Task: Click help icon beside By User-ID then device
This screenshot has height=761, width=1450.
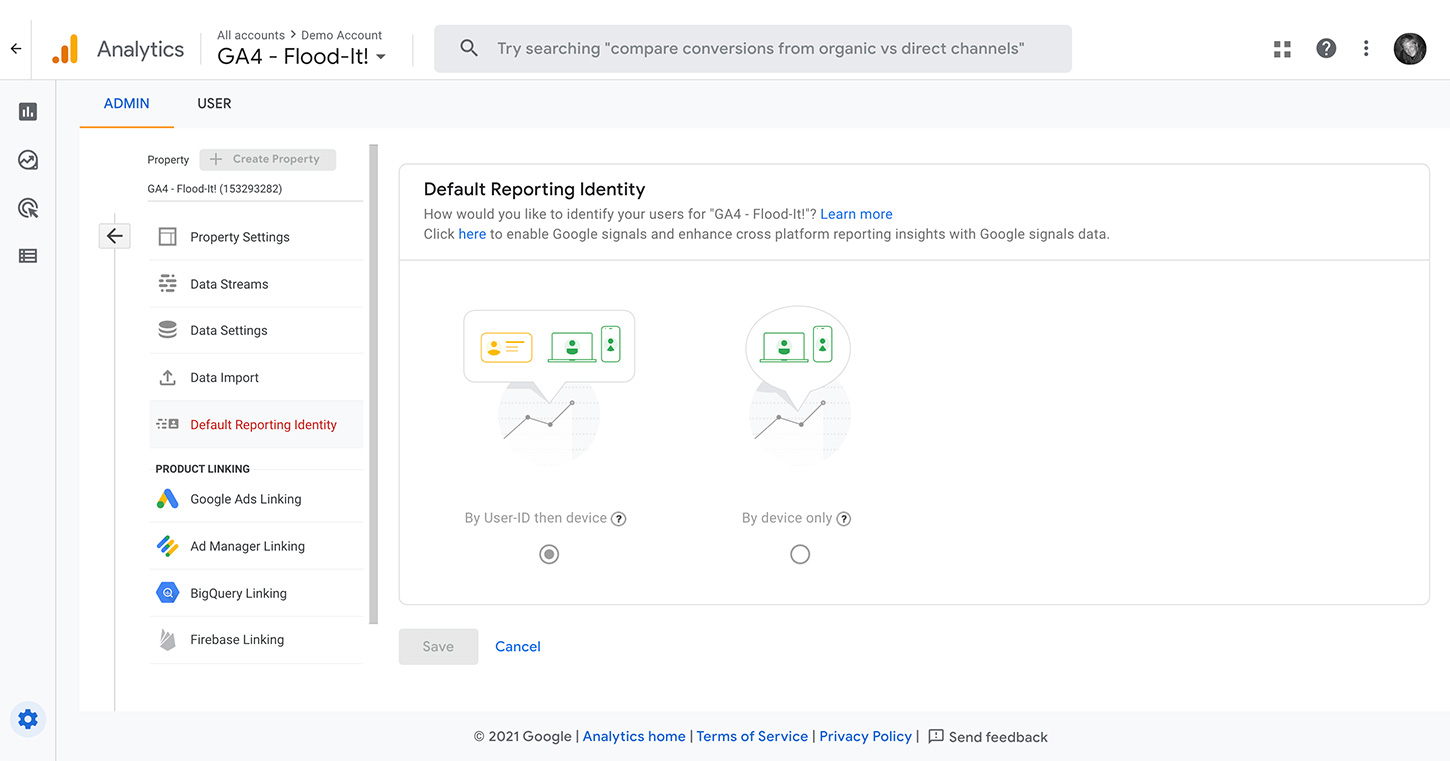Action: (x=619, y=519)
